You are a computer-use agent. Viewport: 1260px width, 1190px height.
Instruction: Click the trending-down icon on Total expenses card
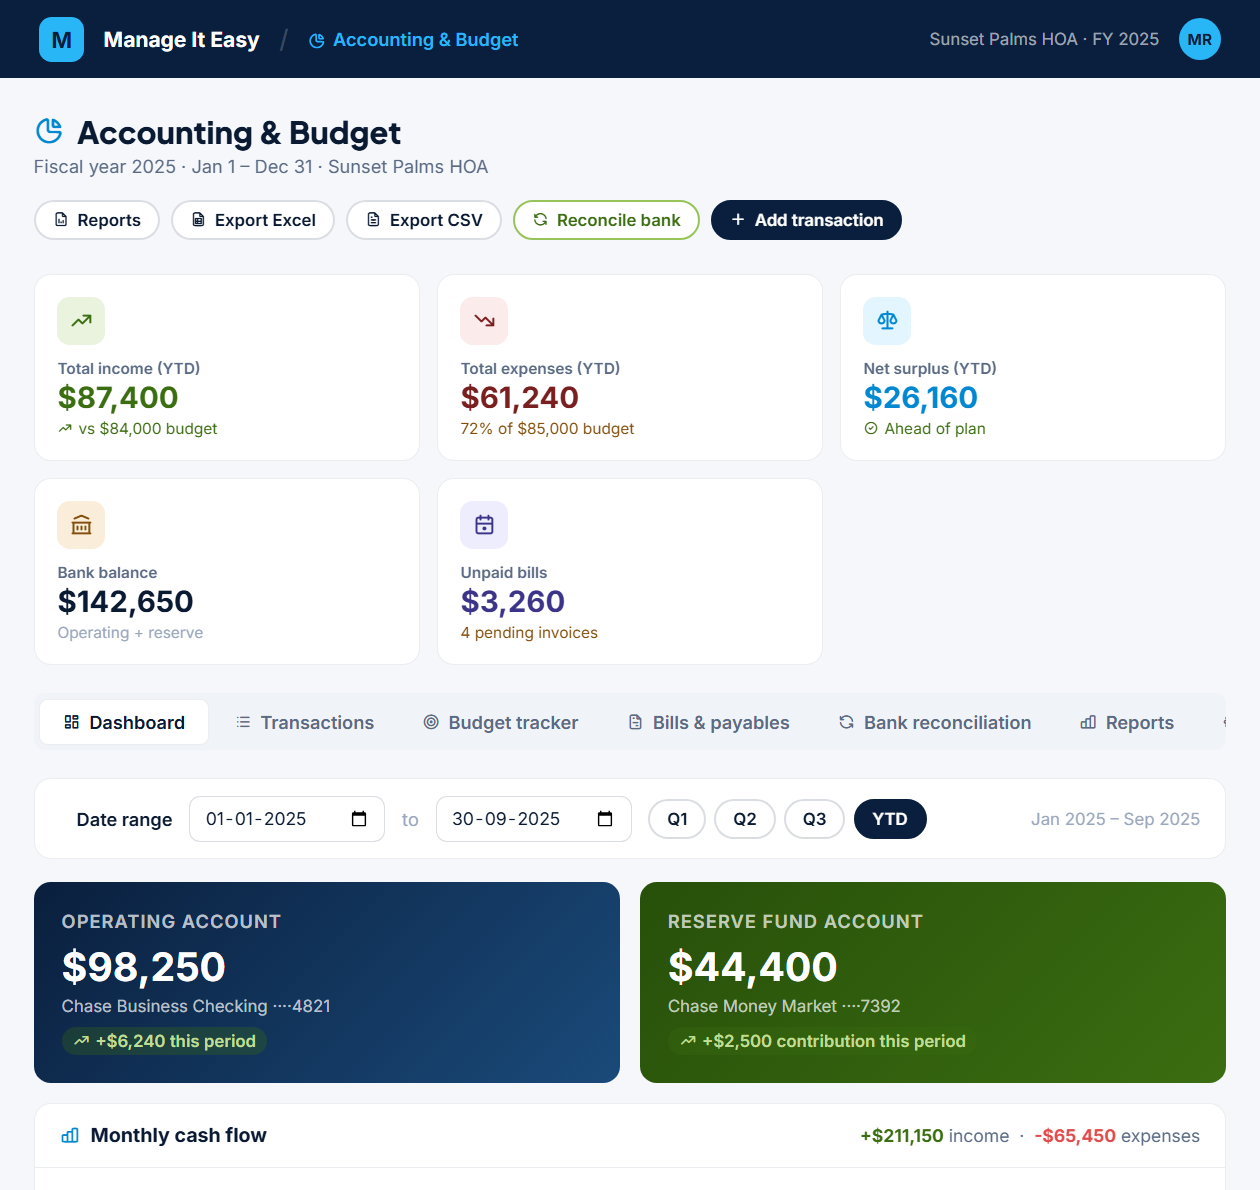tap(484, 321)
